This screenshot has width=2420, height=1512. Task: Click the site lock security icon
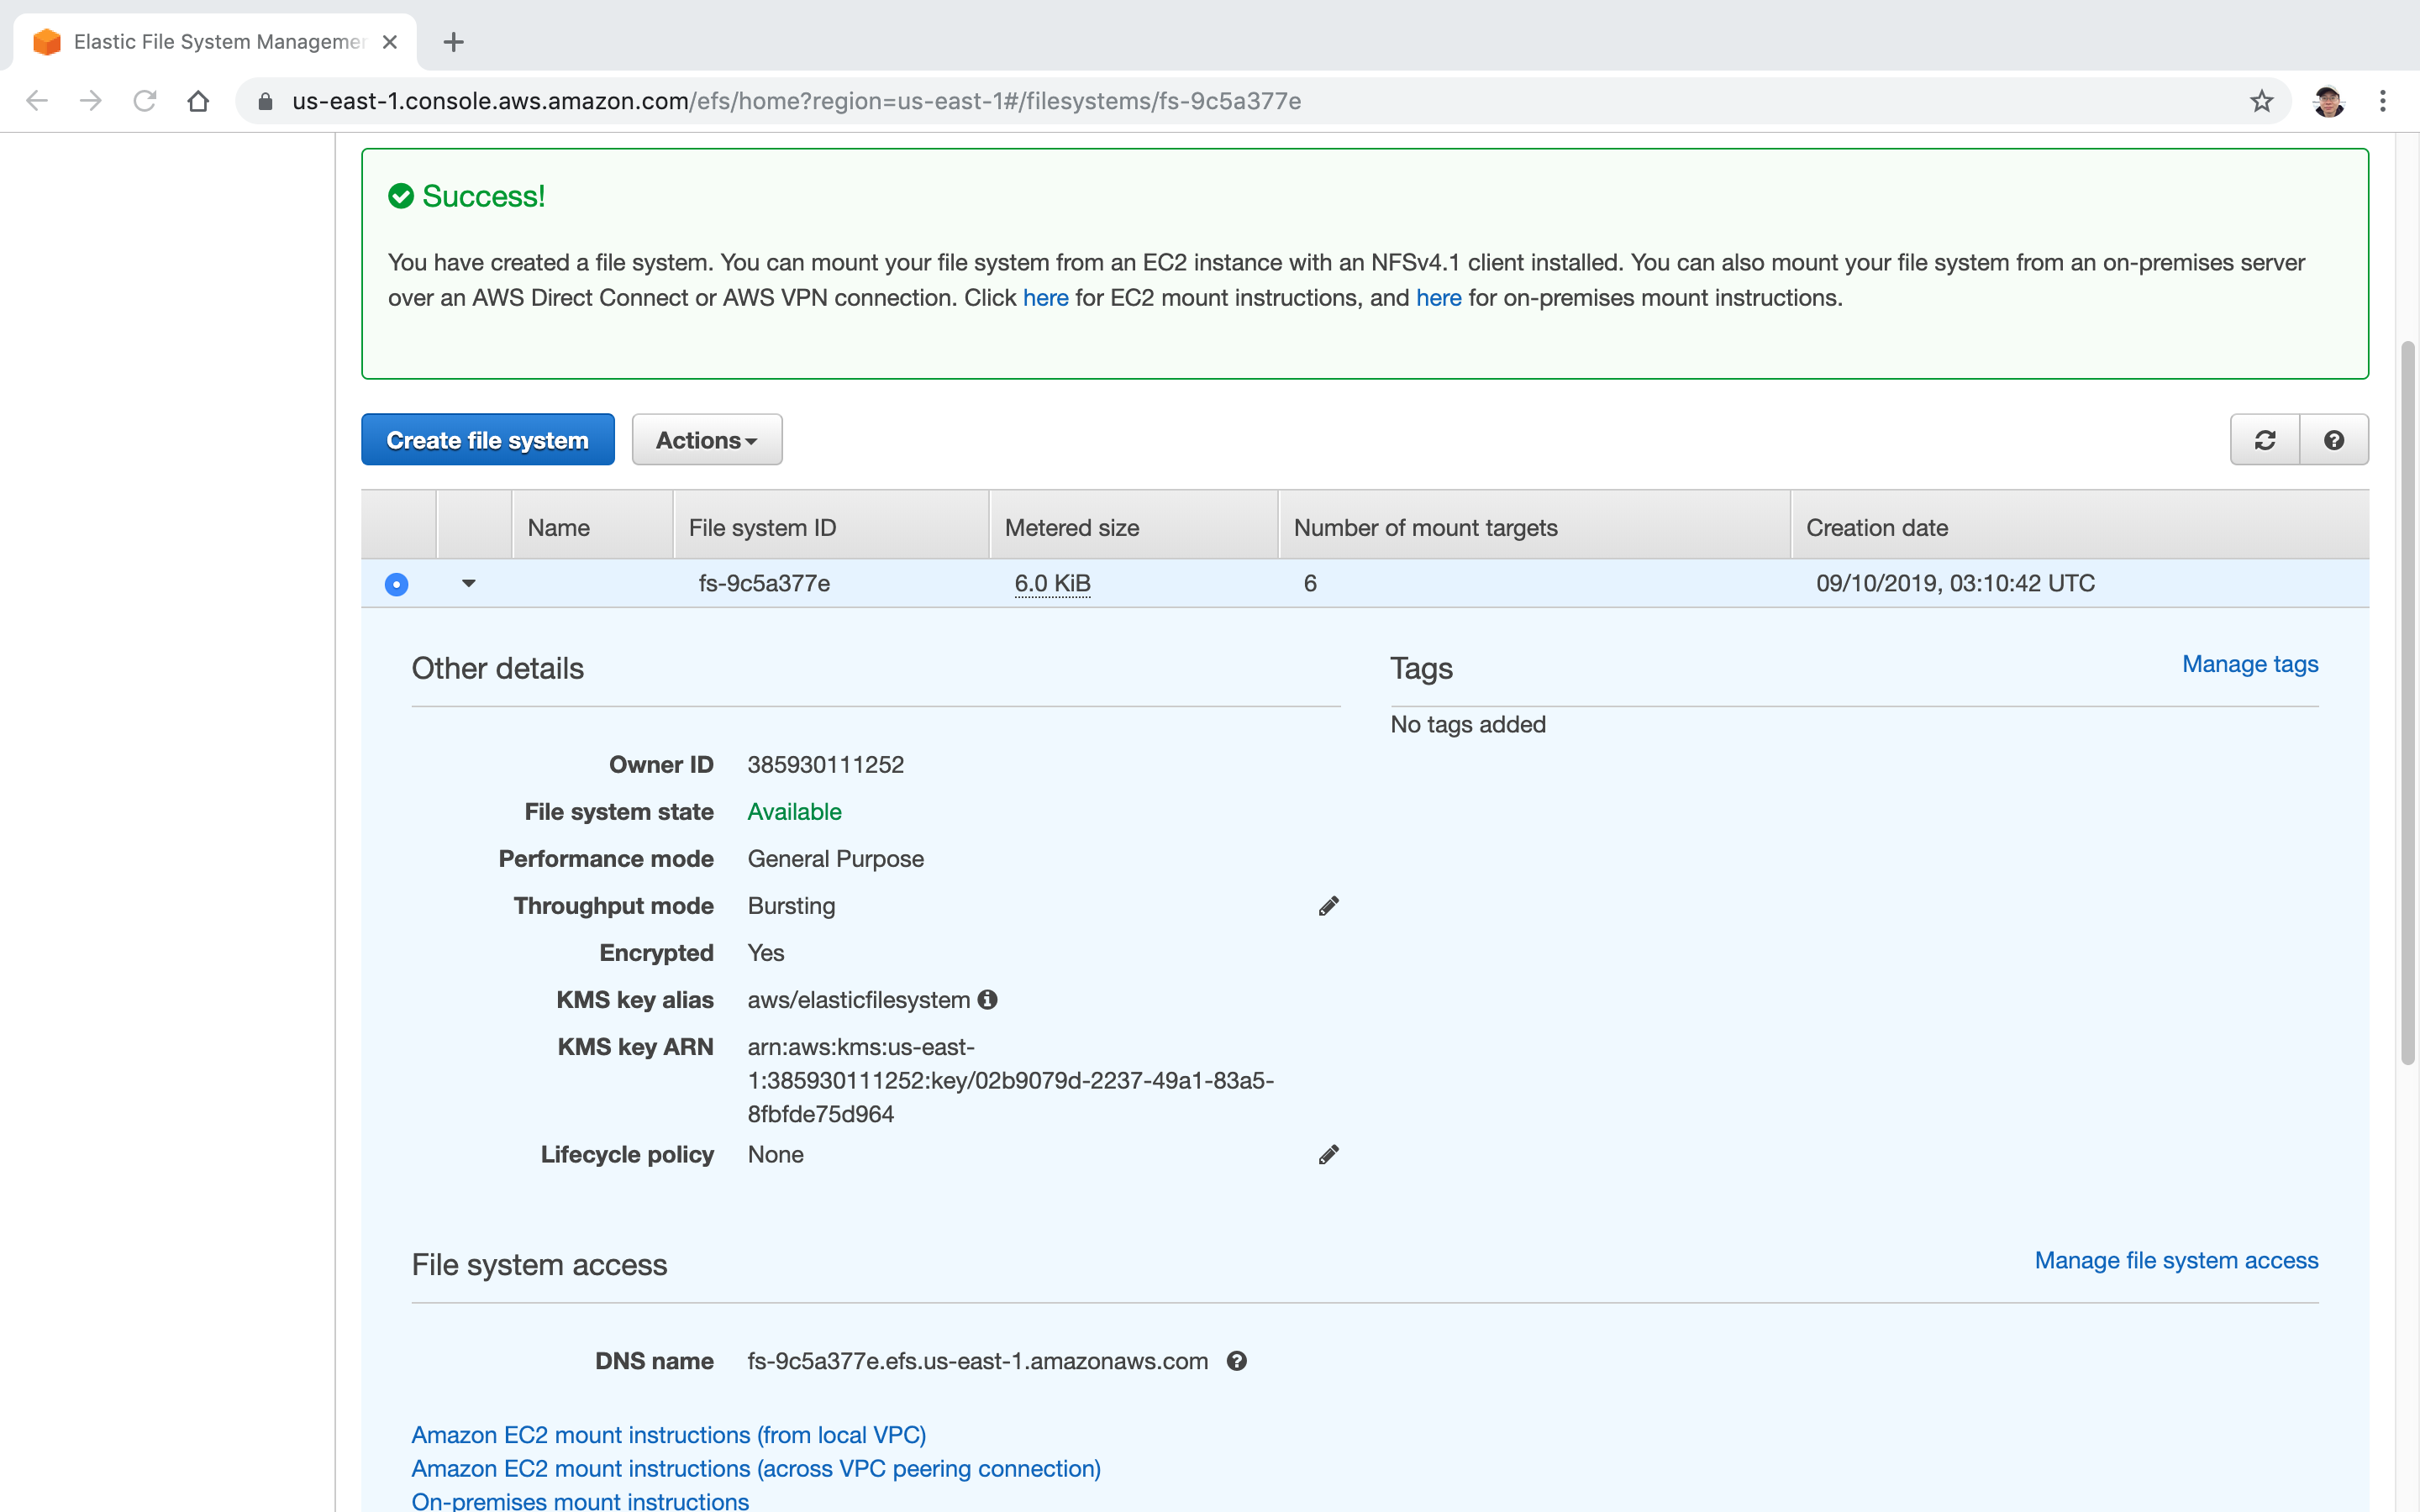(x=265, y=101)
